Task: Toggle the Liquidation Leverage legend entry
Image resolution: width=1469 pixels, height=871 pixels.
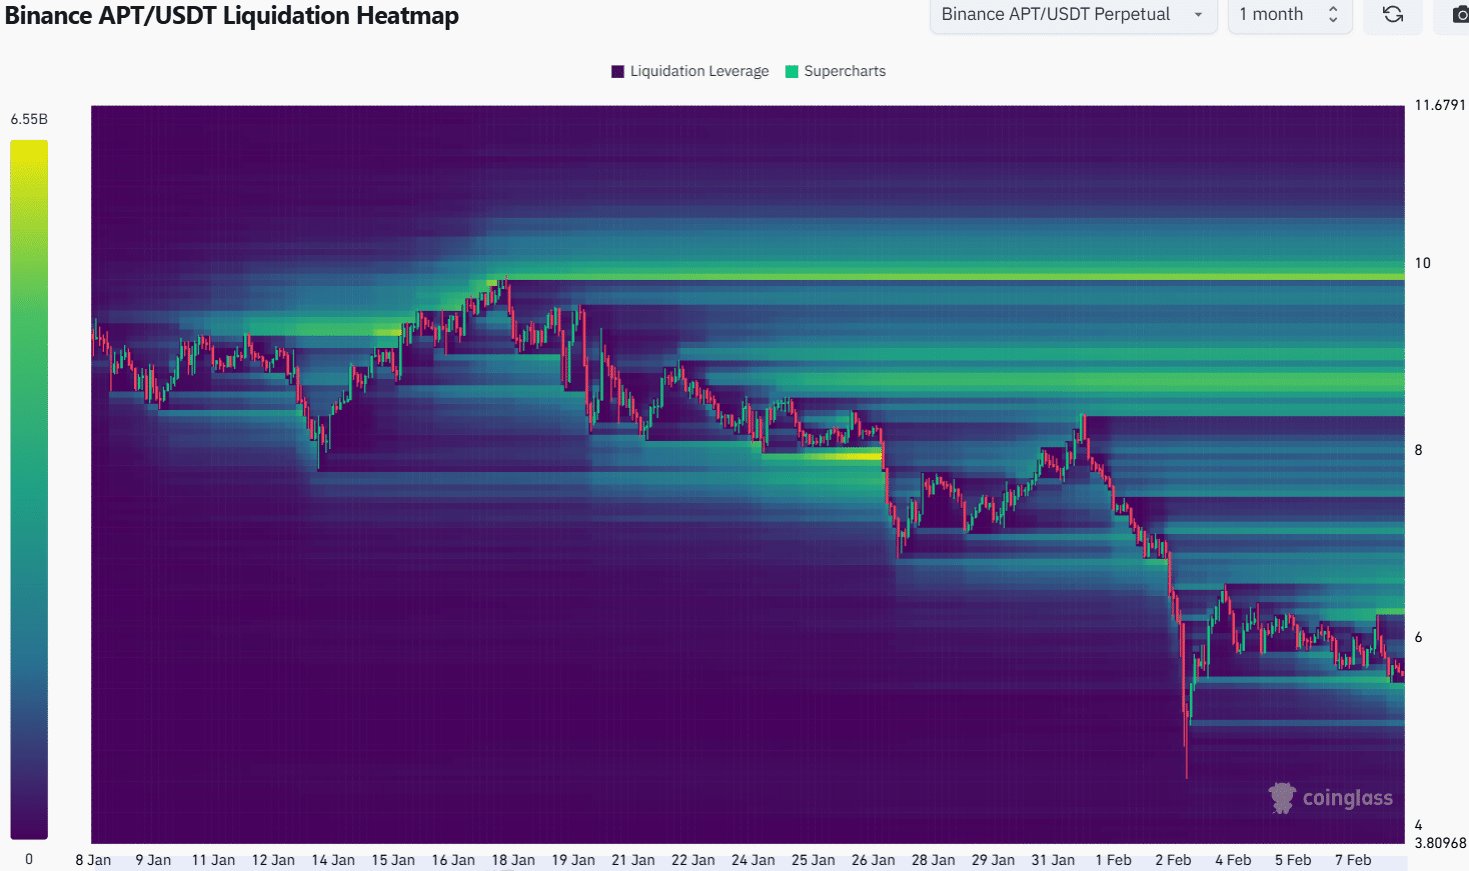Action: 690,71
